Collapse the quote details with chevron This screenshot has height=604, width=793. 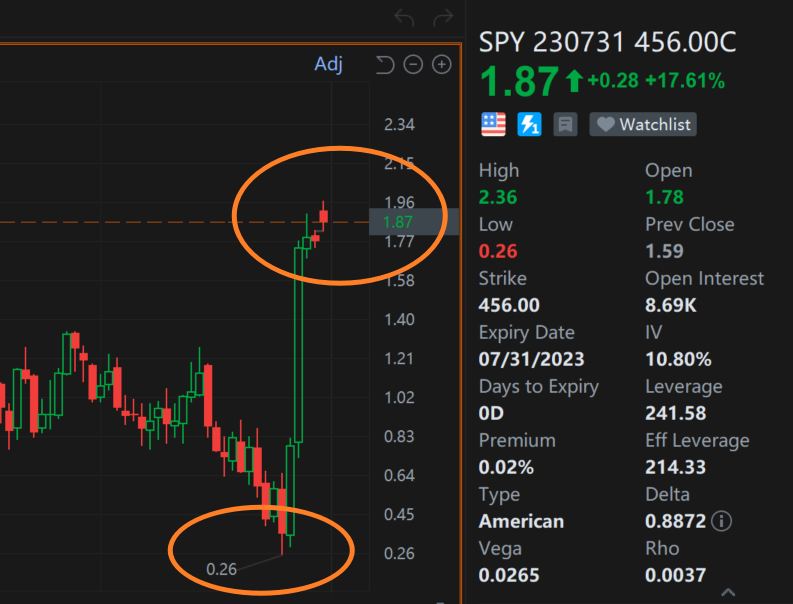728,592
